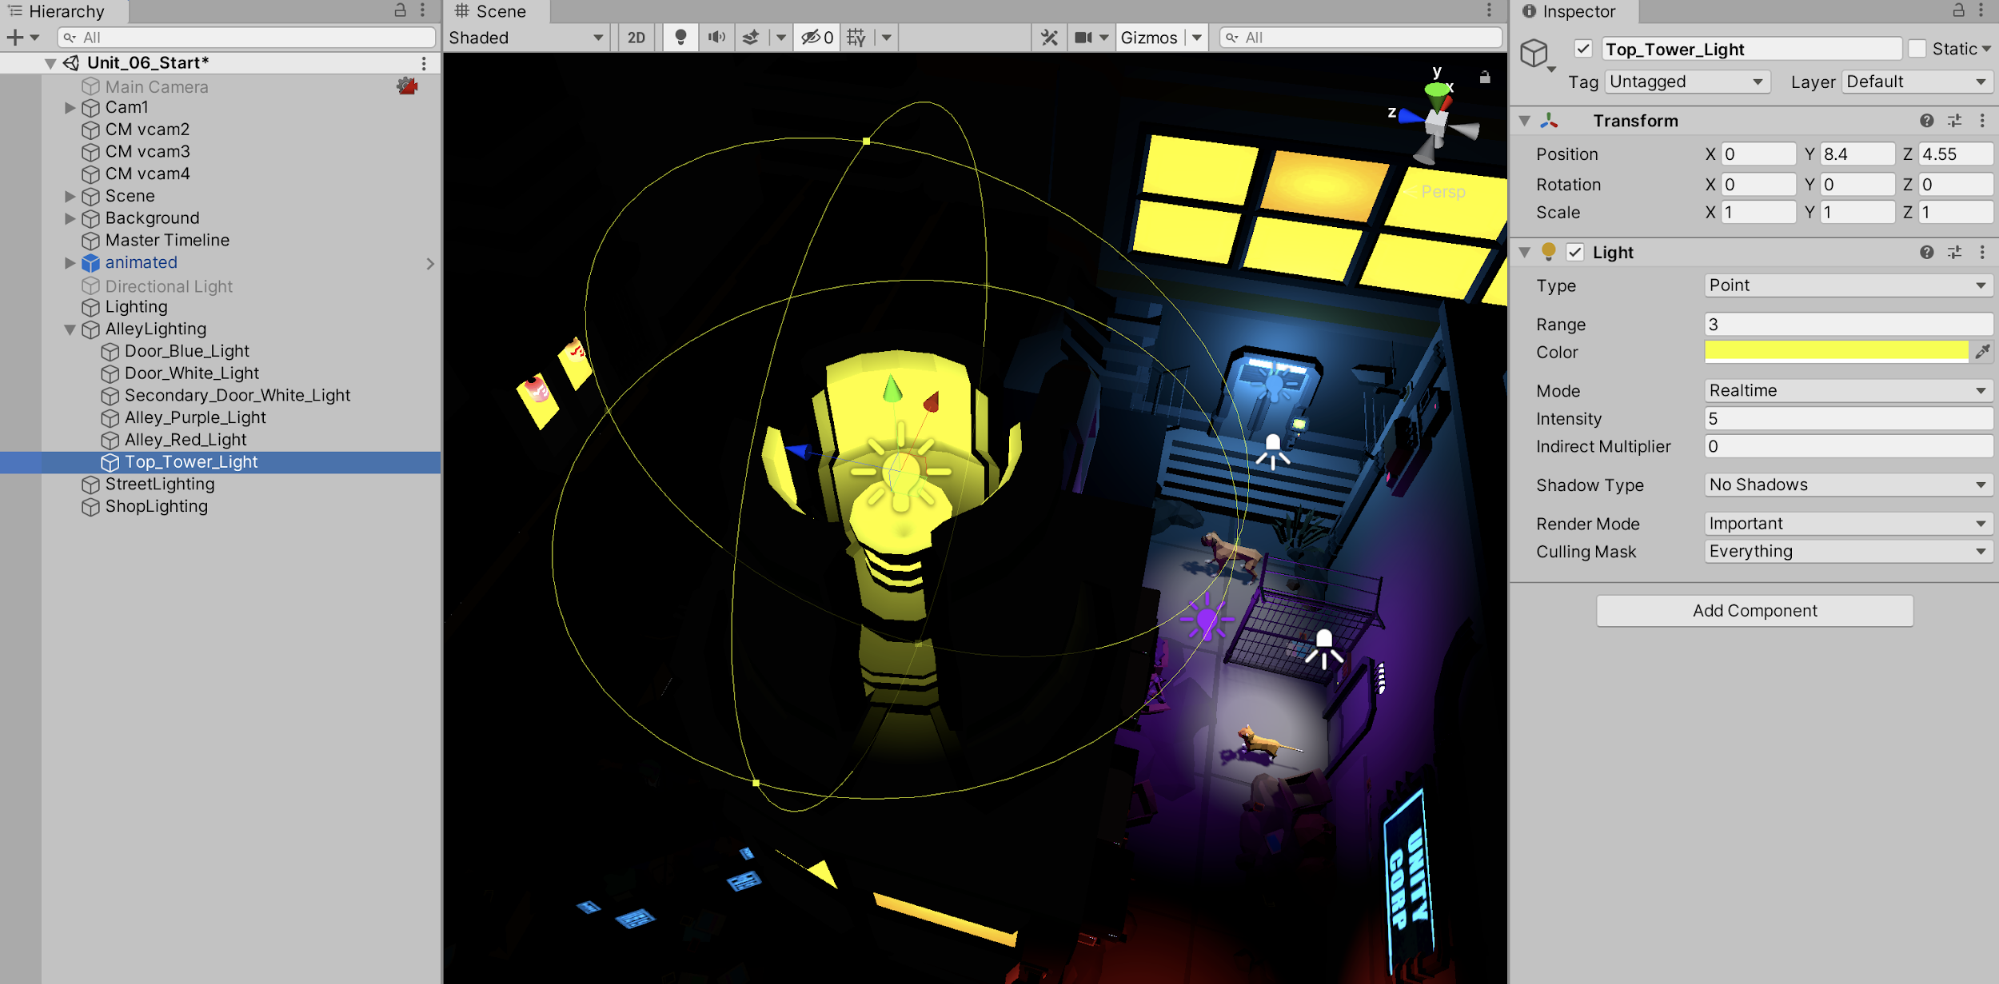The width and height of the screenshot is (1999, 984).
Task: Collapse the Light component foldout
Action: 1524,253
